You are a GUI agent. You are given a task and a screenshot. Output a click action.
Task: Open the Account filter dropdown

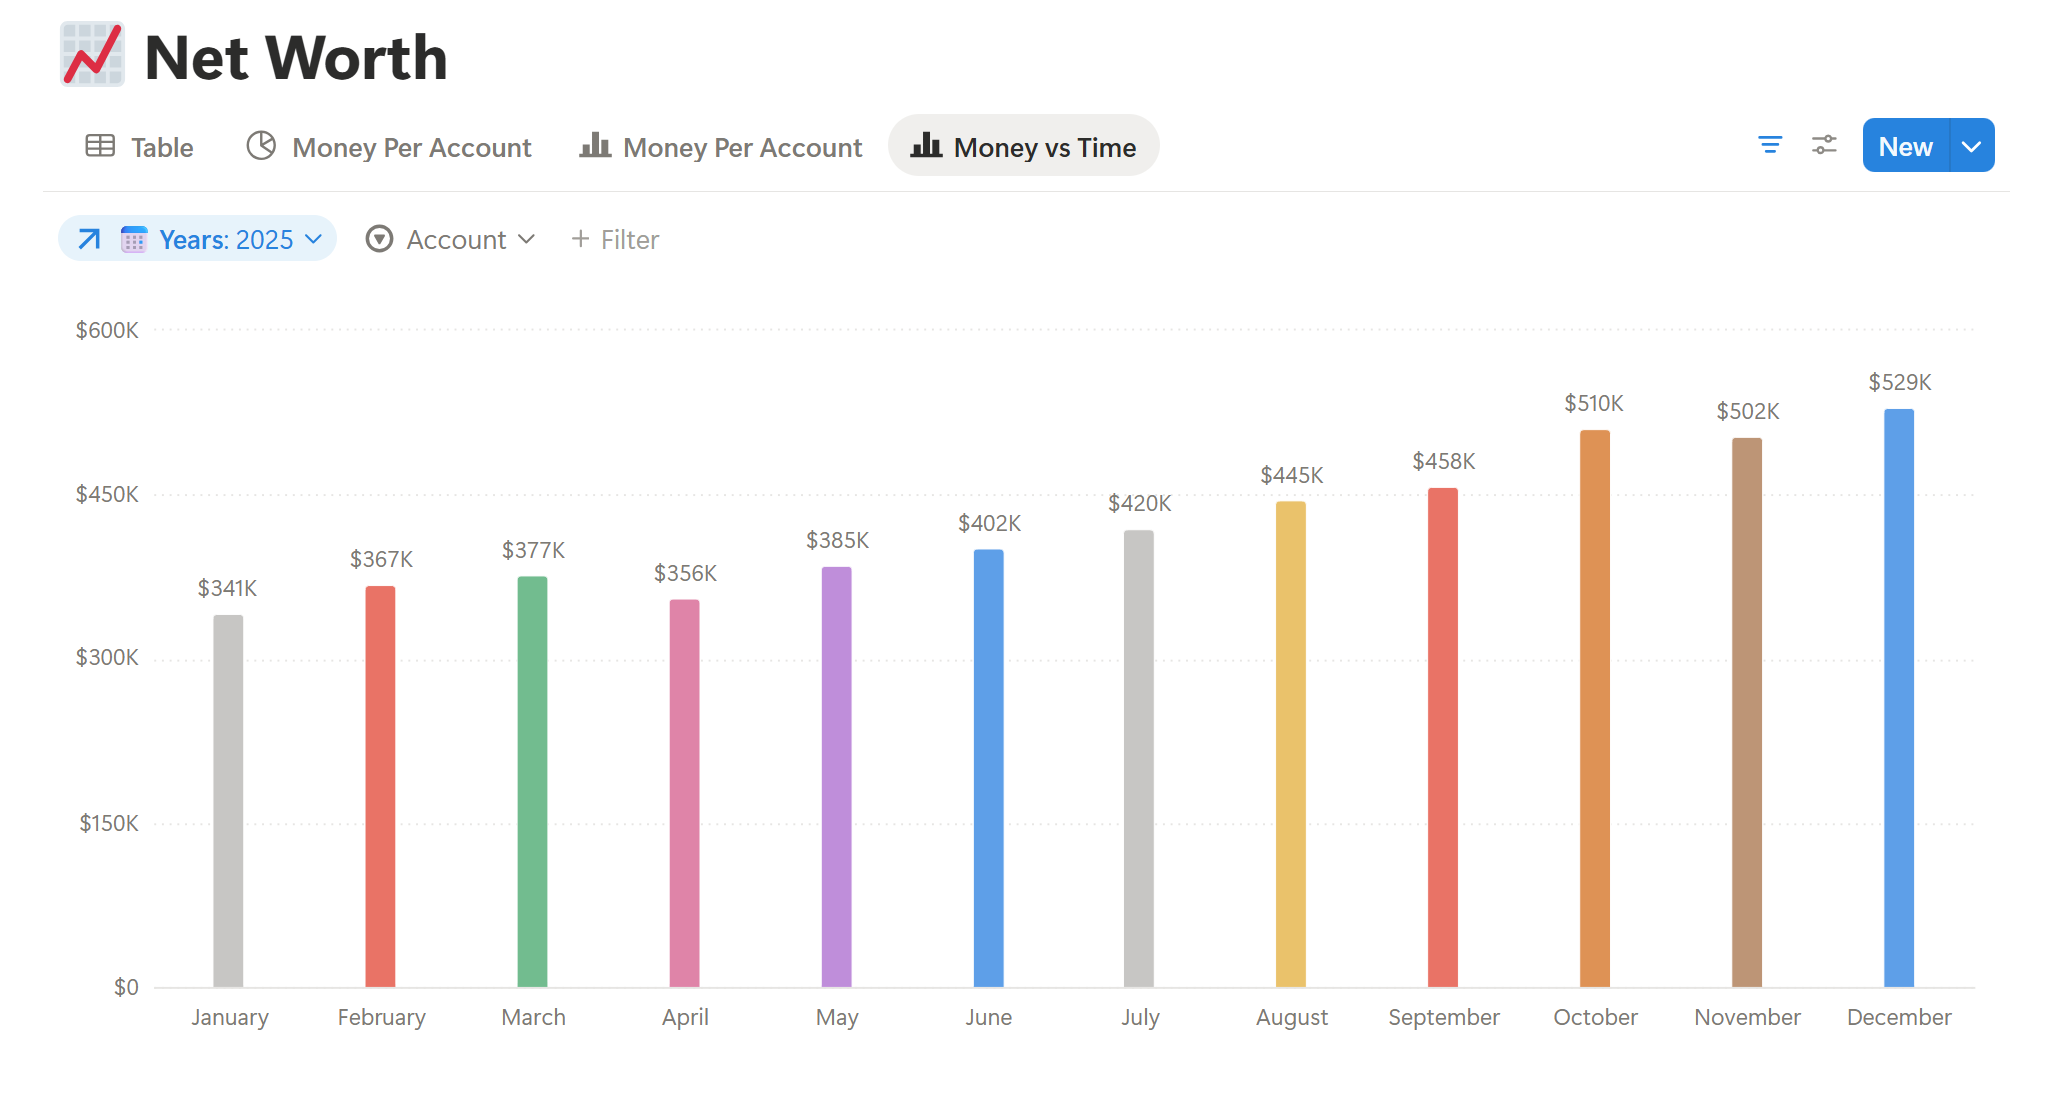tap(457, 240)
